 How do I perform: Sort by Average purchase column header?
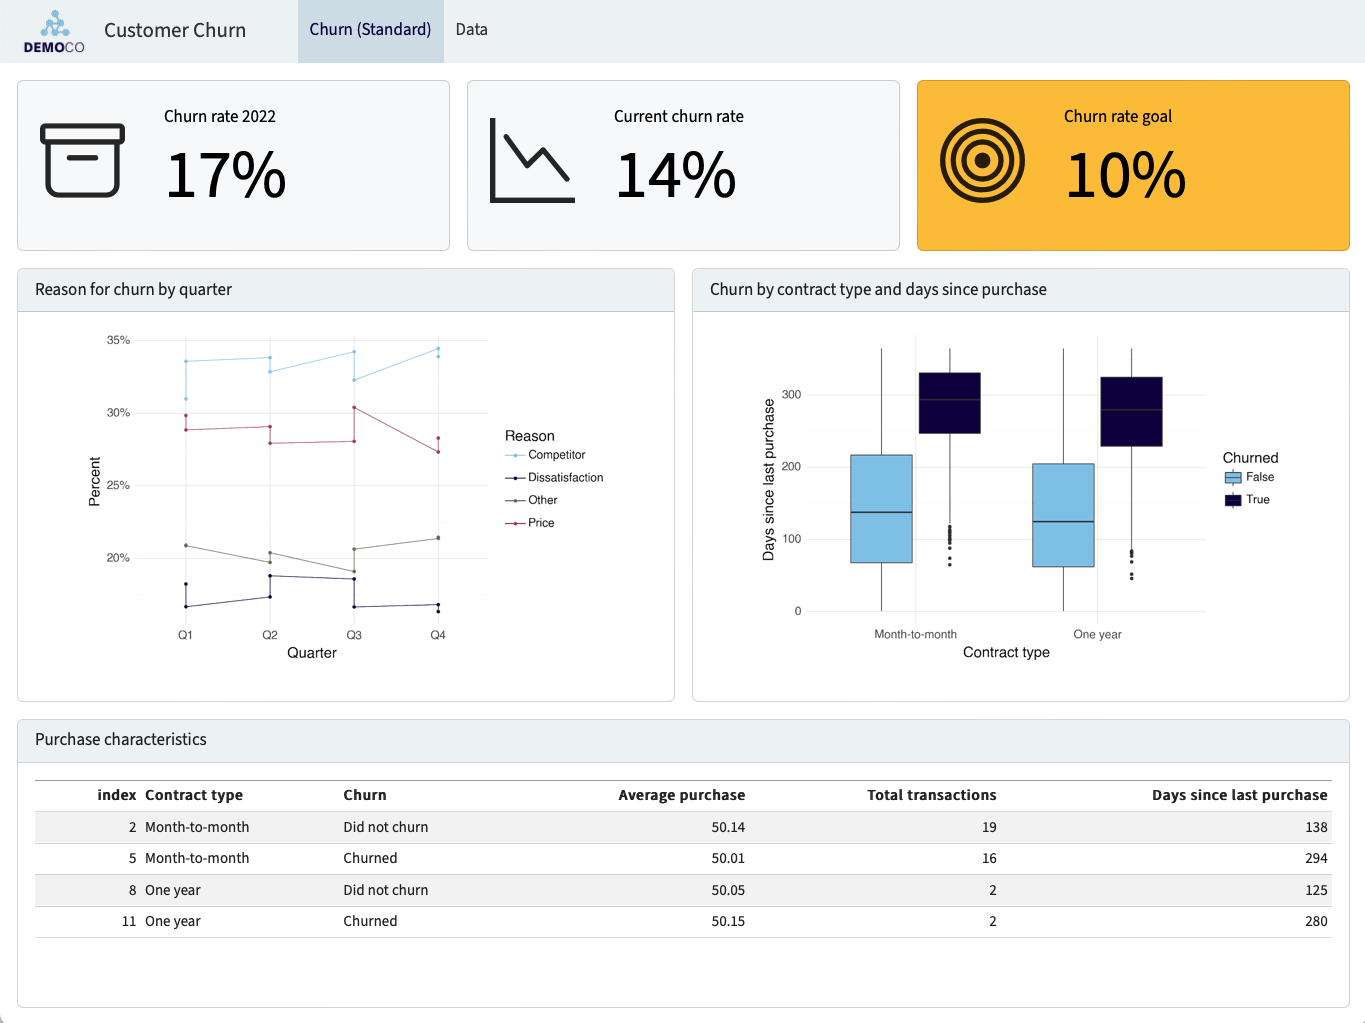pos(681,795)
